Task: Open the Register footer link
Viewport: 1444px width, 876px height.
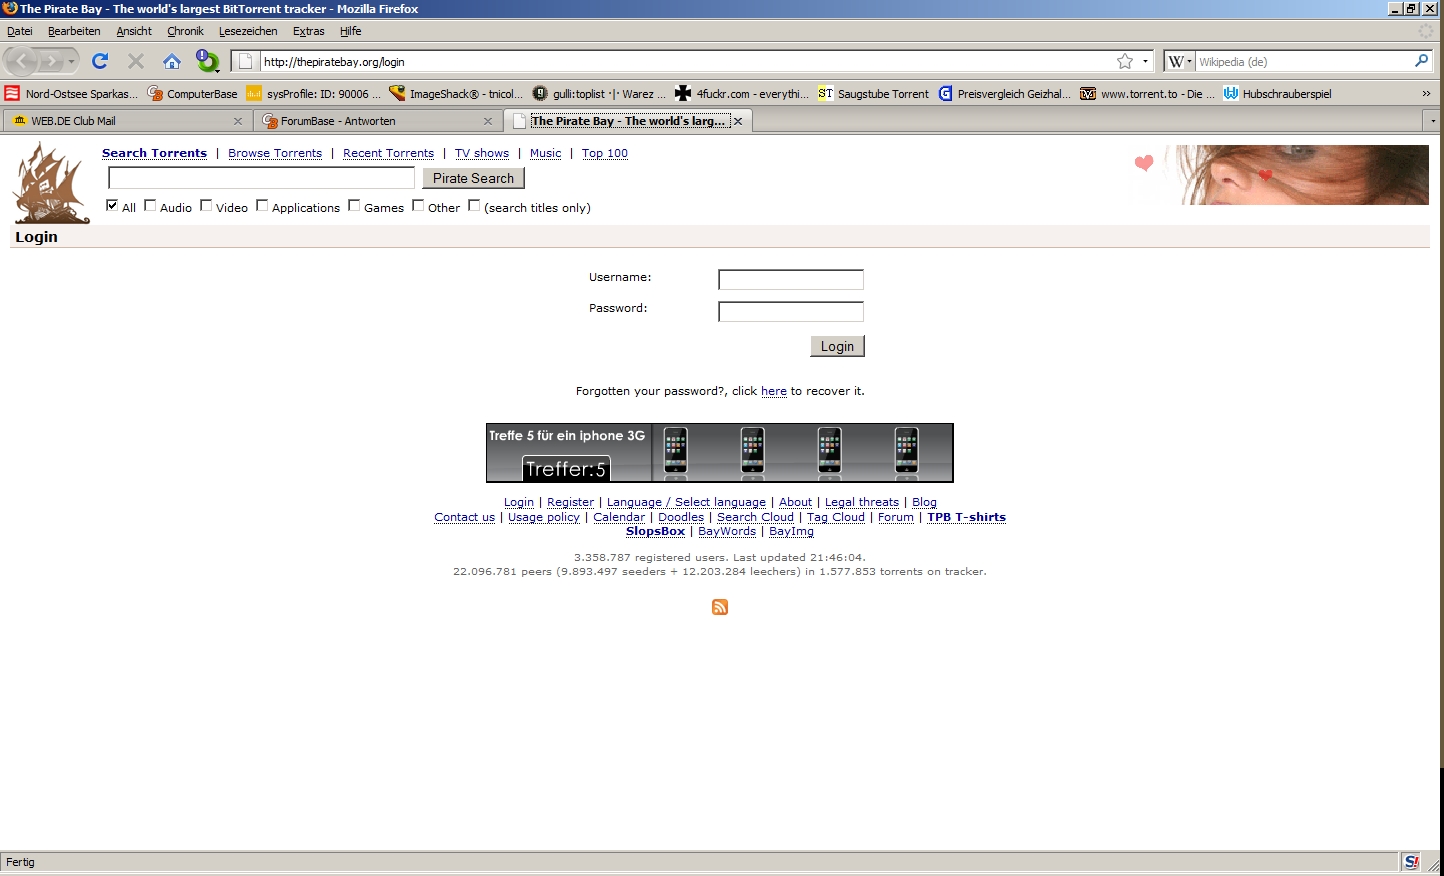Action: pyautogui.click(x=570, y=502)
